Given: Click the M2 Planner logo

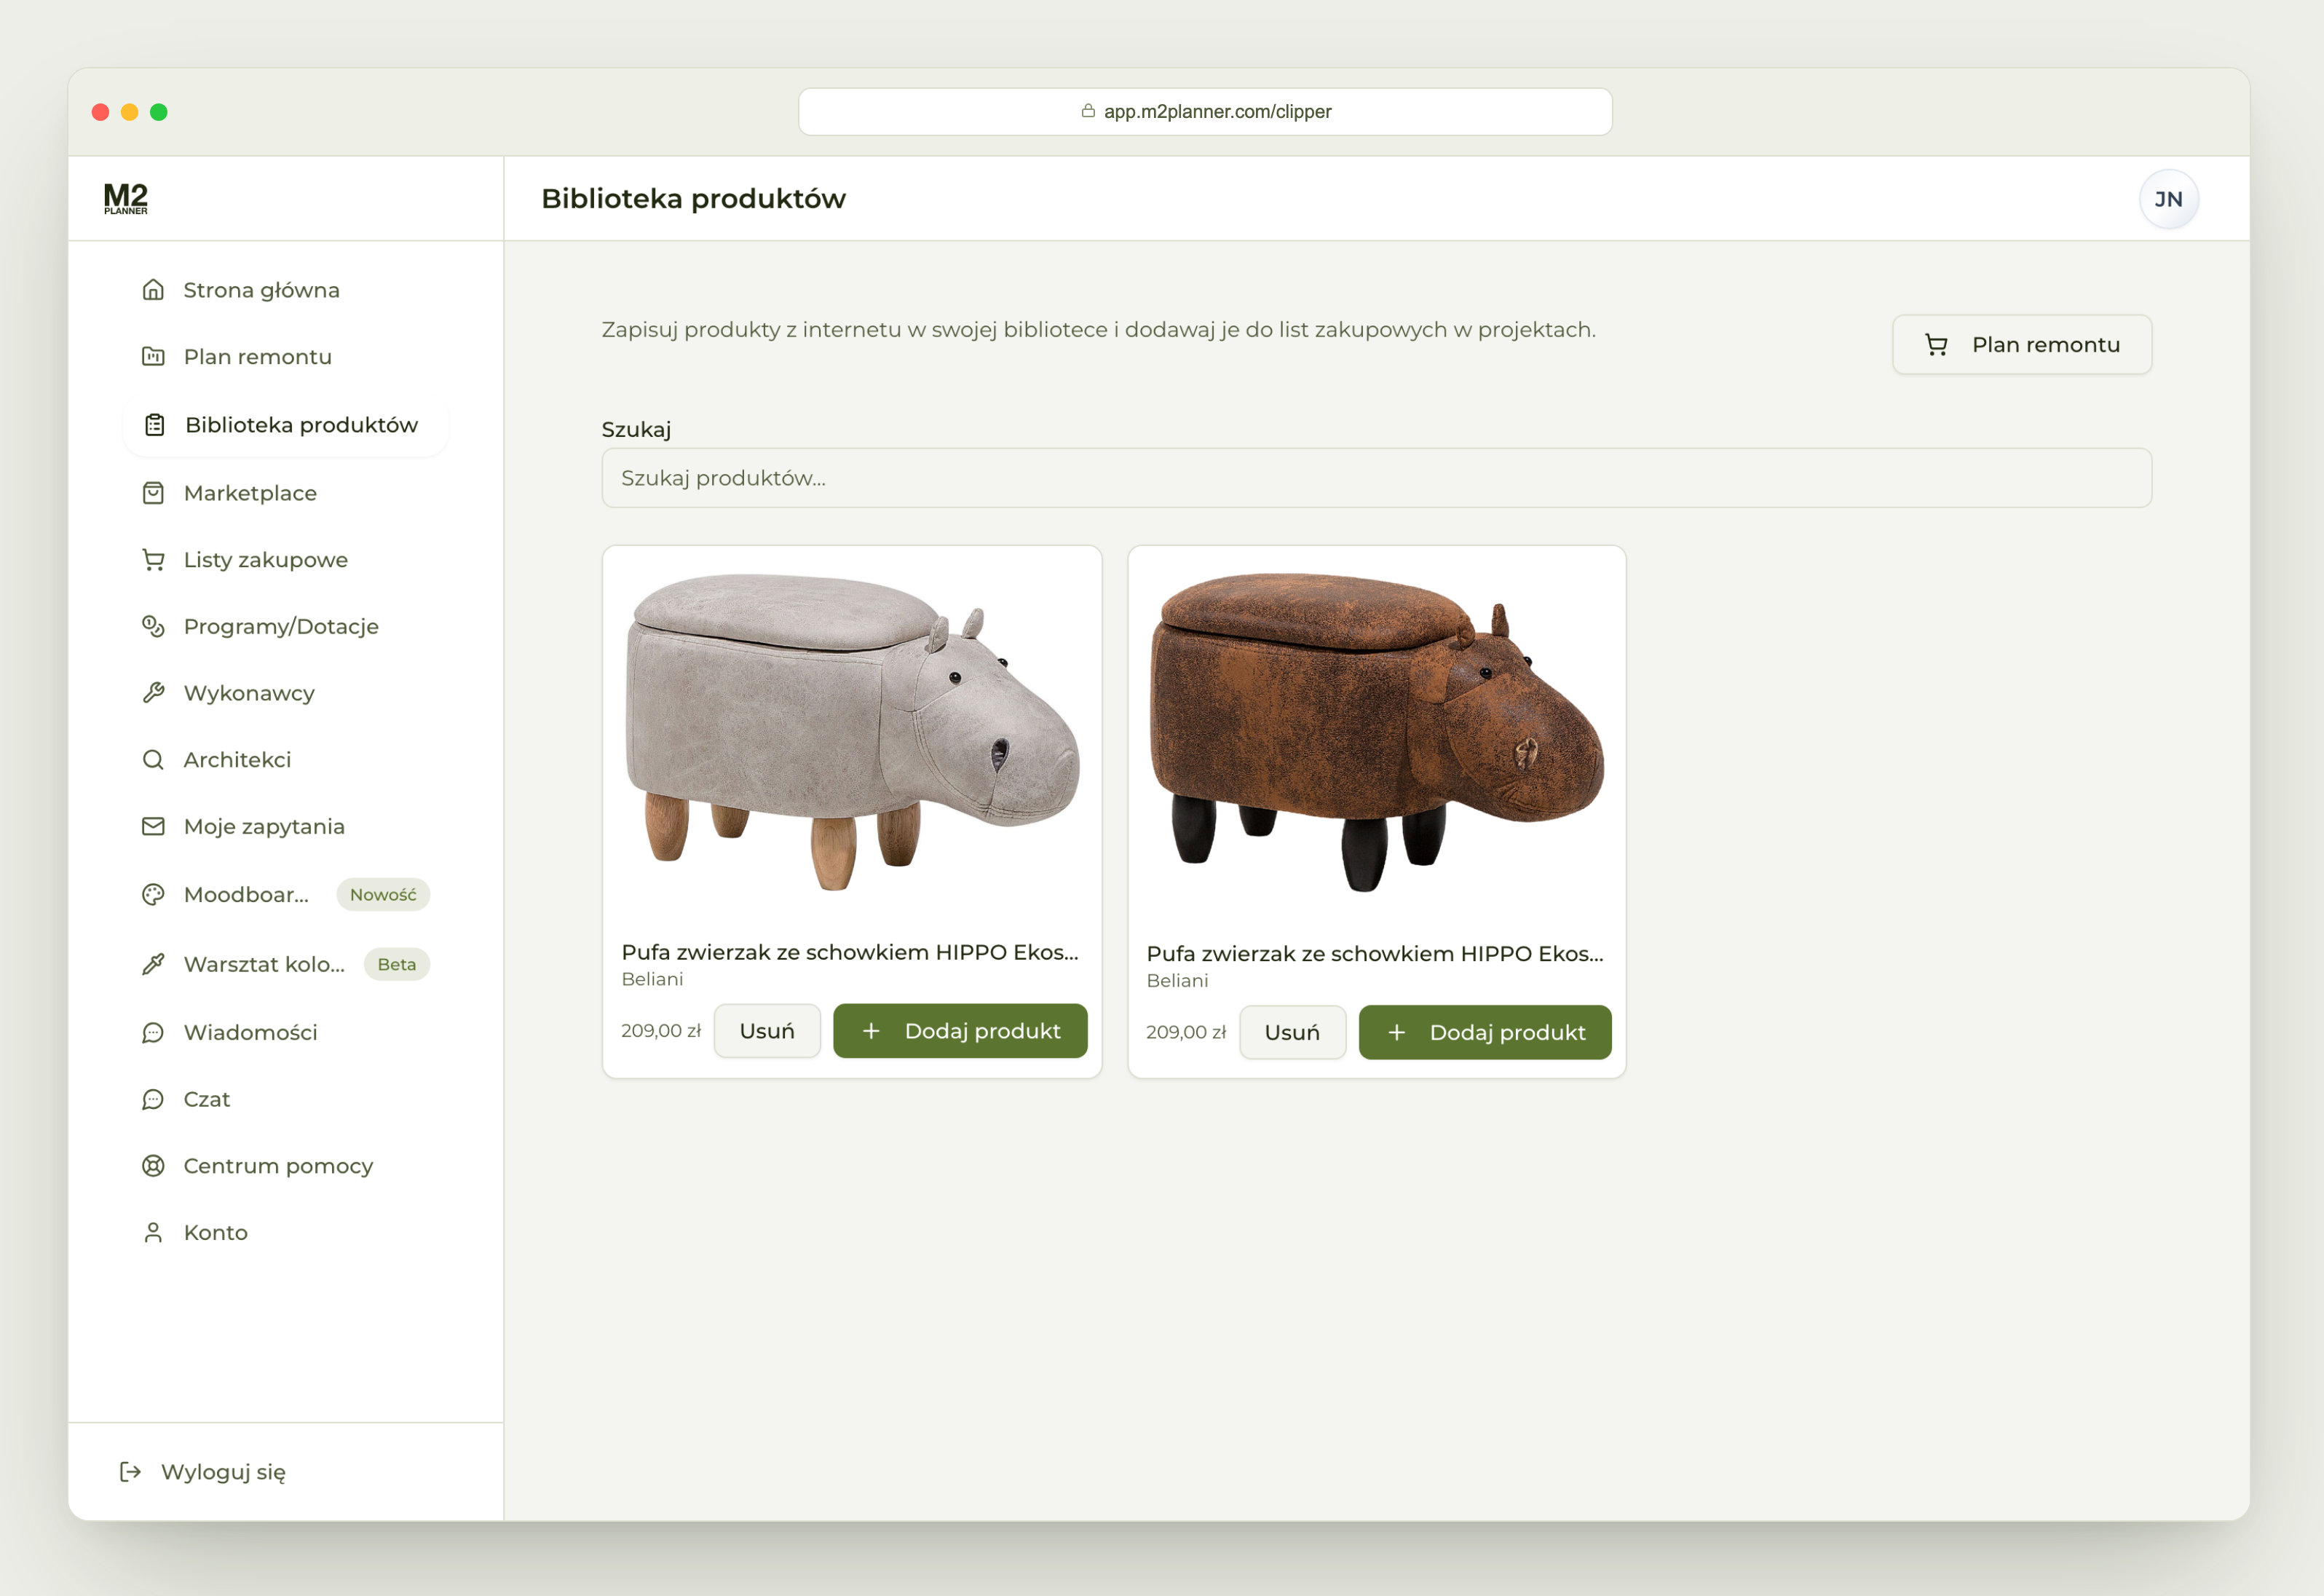Looking at the screenshot, I should (126, 198).
